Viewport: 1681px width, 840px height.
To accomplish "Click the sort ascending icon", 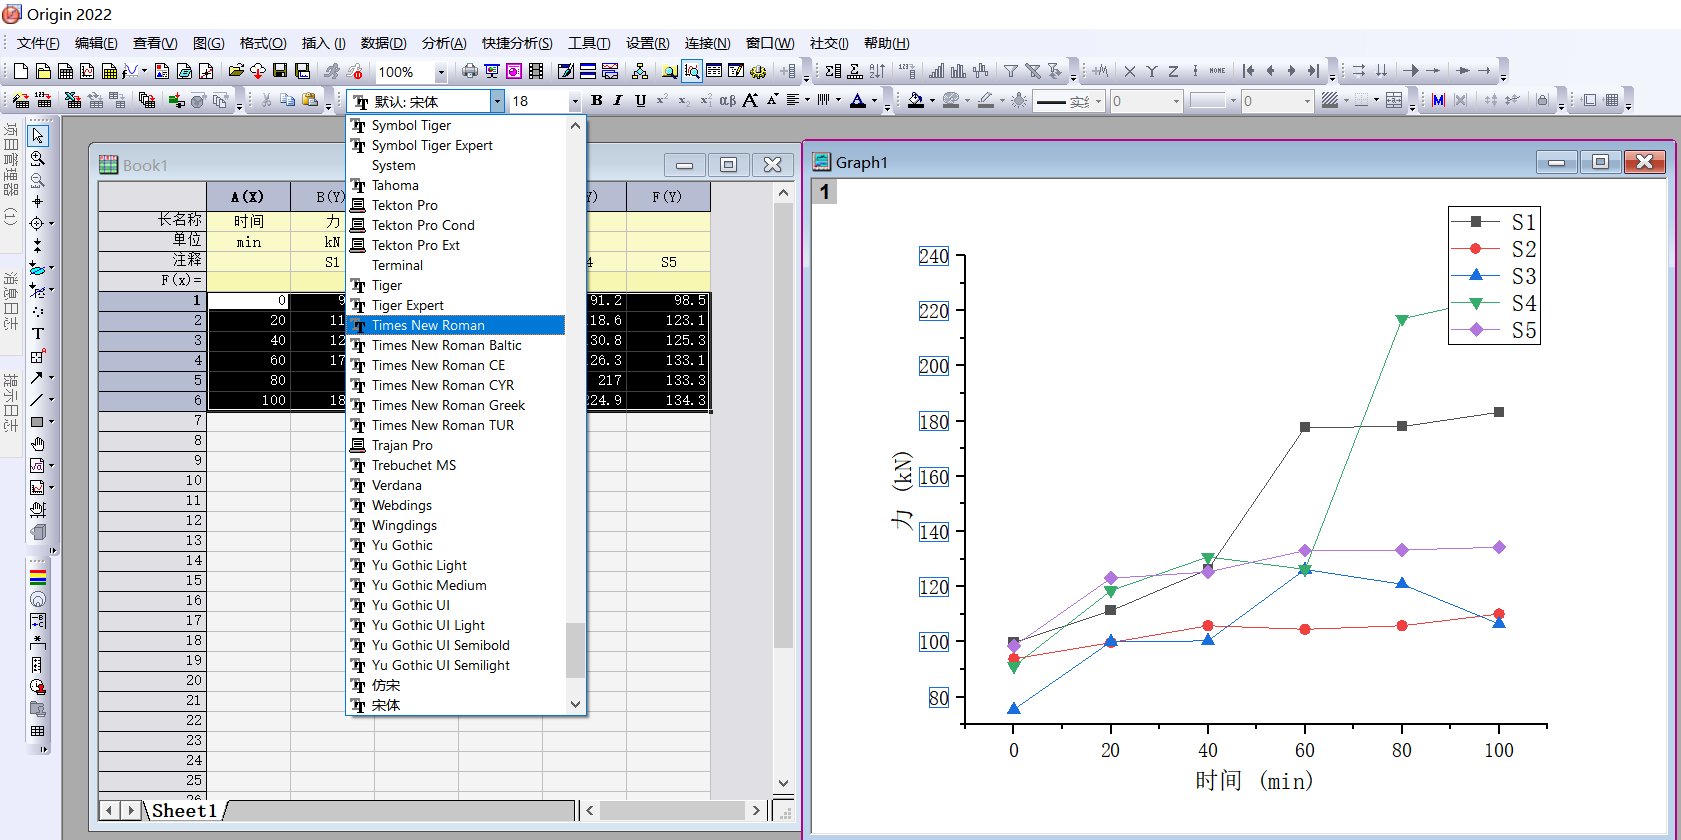I will click(877, 71).
